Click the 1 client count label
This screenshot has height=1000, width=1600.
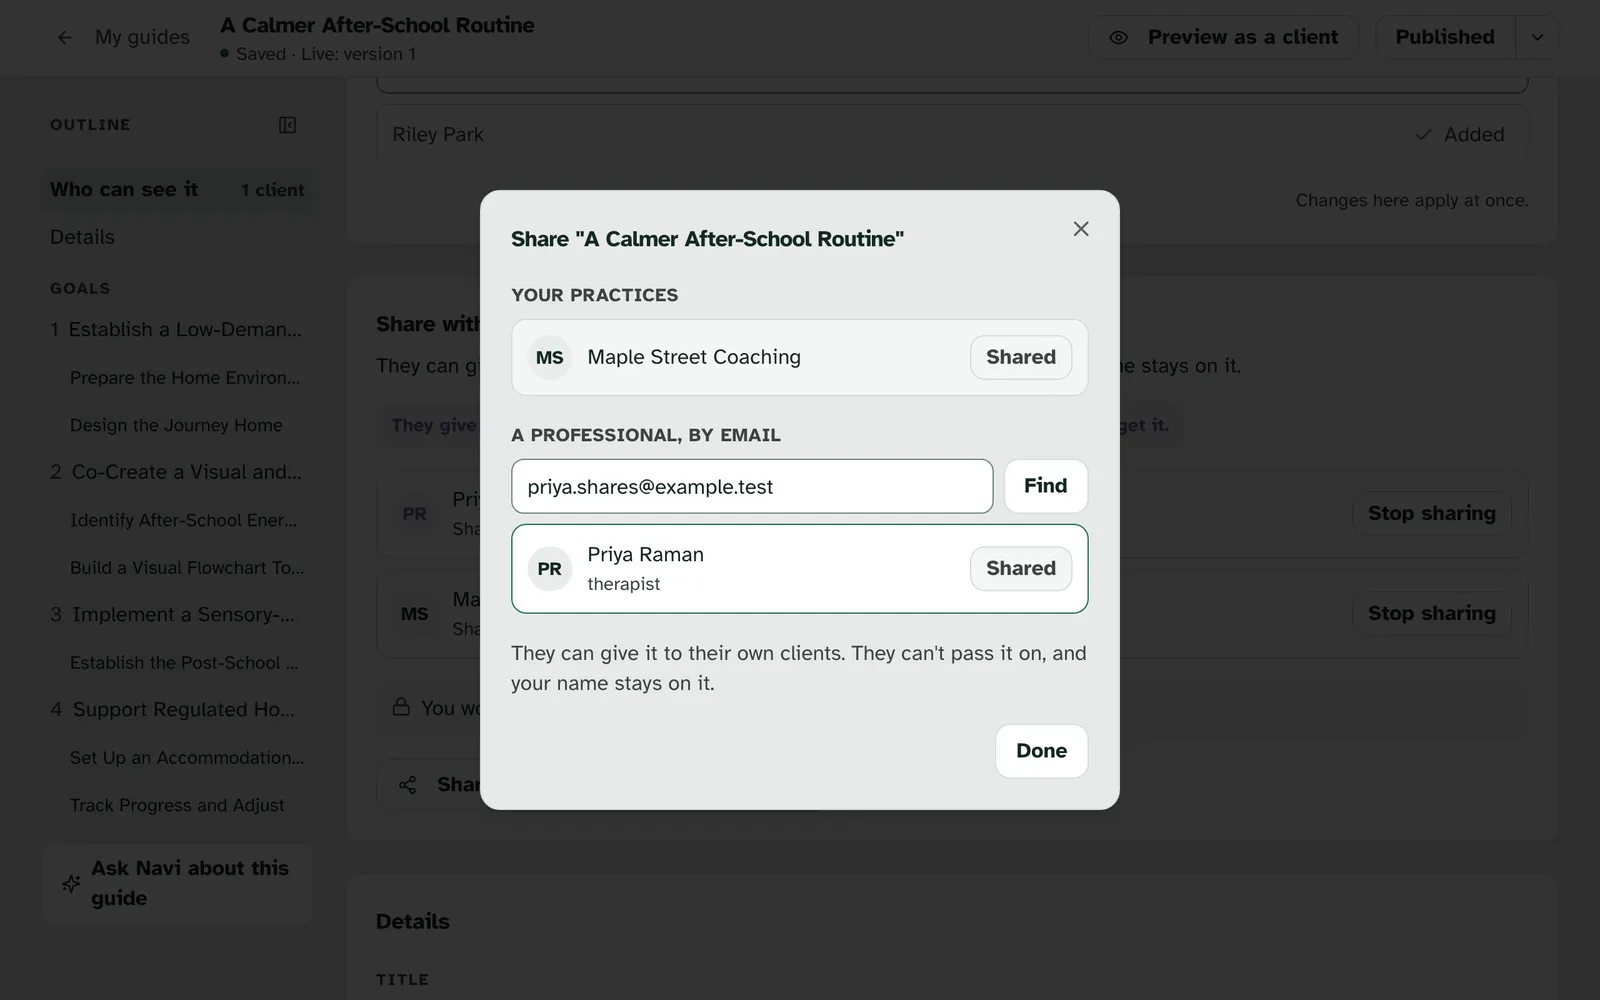point(272,190)
